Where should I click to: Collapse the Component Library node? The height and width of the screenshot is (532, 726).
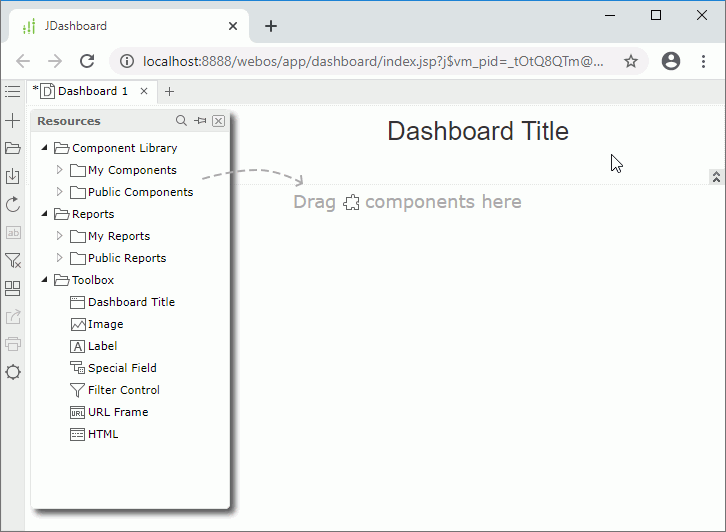pos(44,148)
